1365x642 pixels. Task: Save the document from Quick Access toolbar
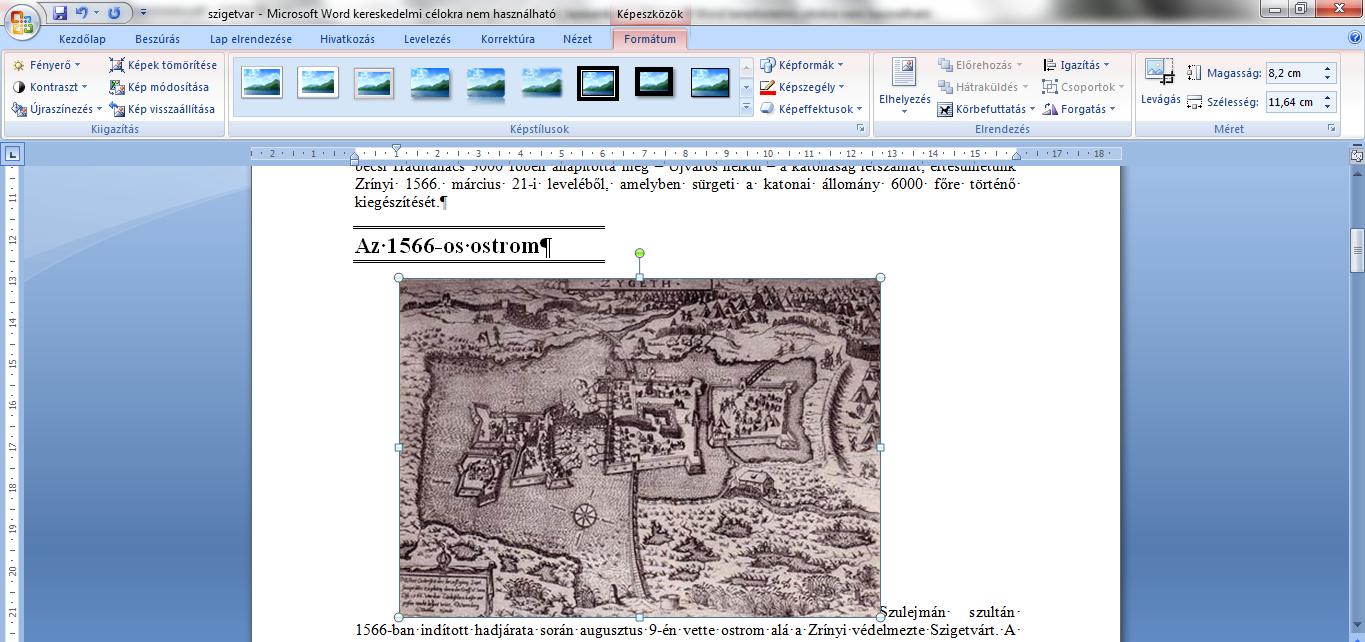point(60,13)
